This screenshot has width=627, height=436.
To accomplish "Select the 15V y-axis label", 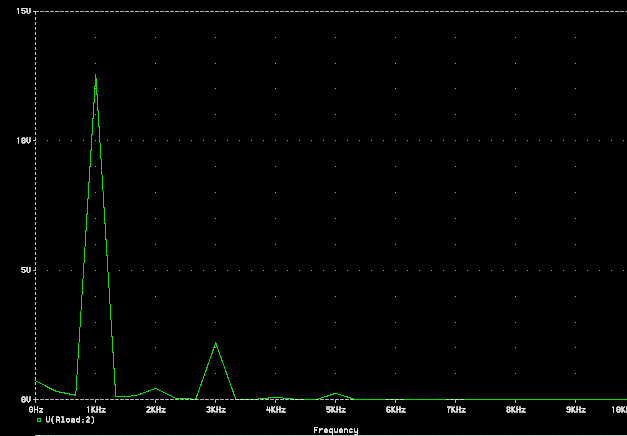I will (x=27, y=11).
